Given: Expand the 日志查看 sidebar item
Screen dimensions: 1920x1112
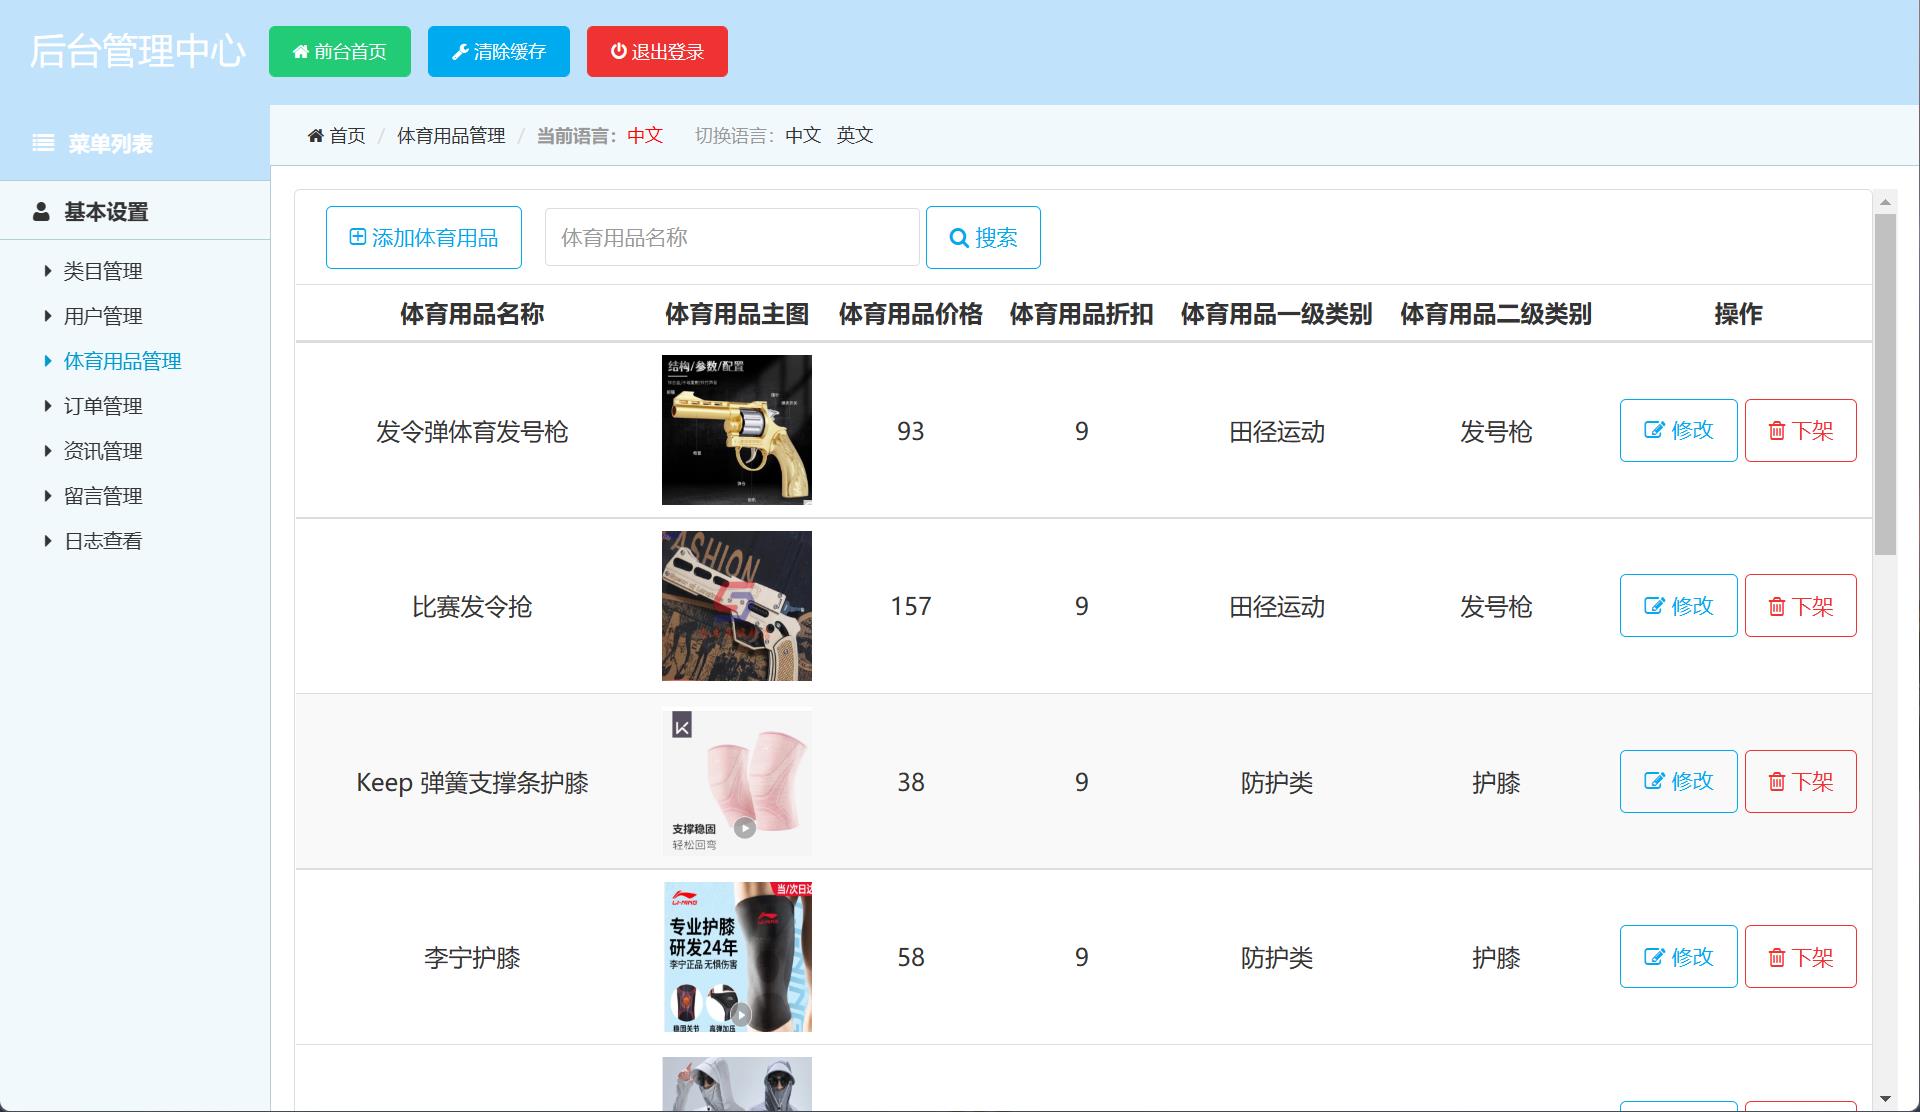Looking at the screenshot, I should pyautogui.click(x=102, y=541).
